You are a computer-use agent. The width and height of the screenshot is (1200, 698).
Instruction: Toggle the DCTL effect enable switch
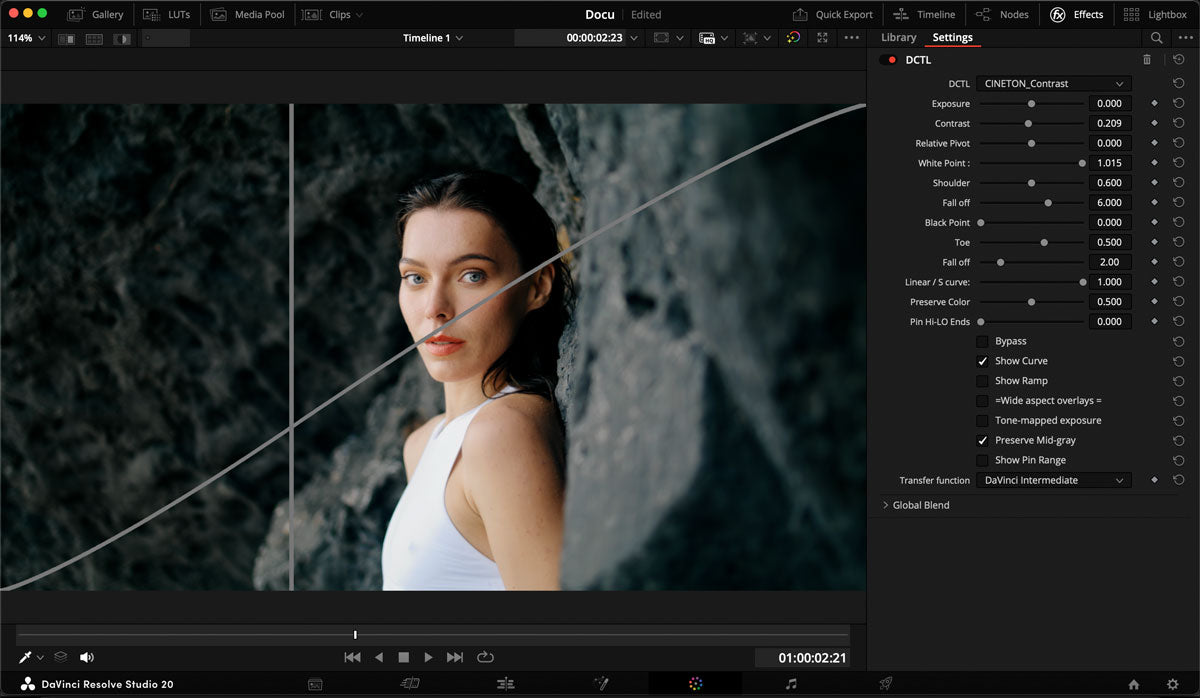tap(887, 60)
